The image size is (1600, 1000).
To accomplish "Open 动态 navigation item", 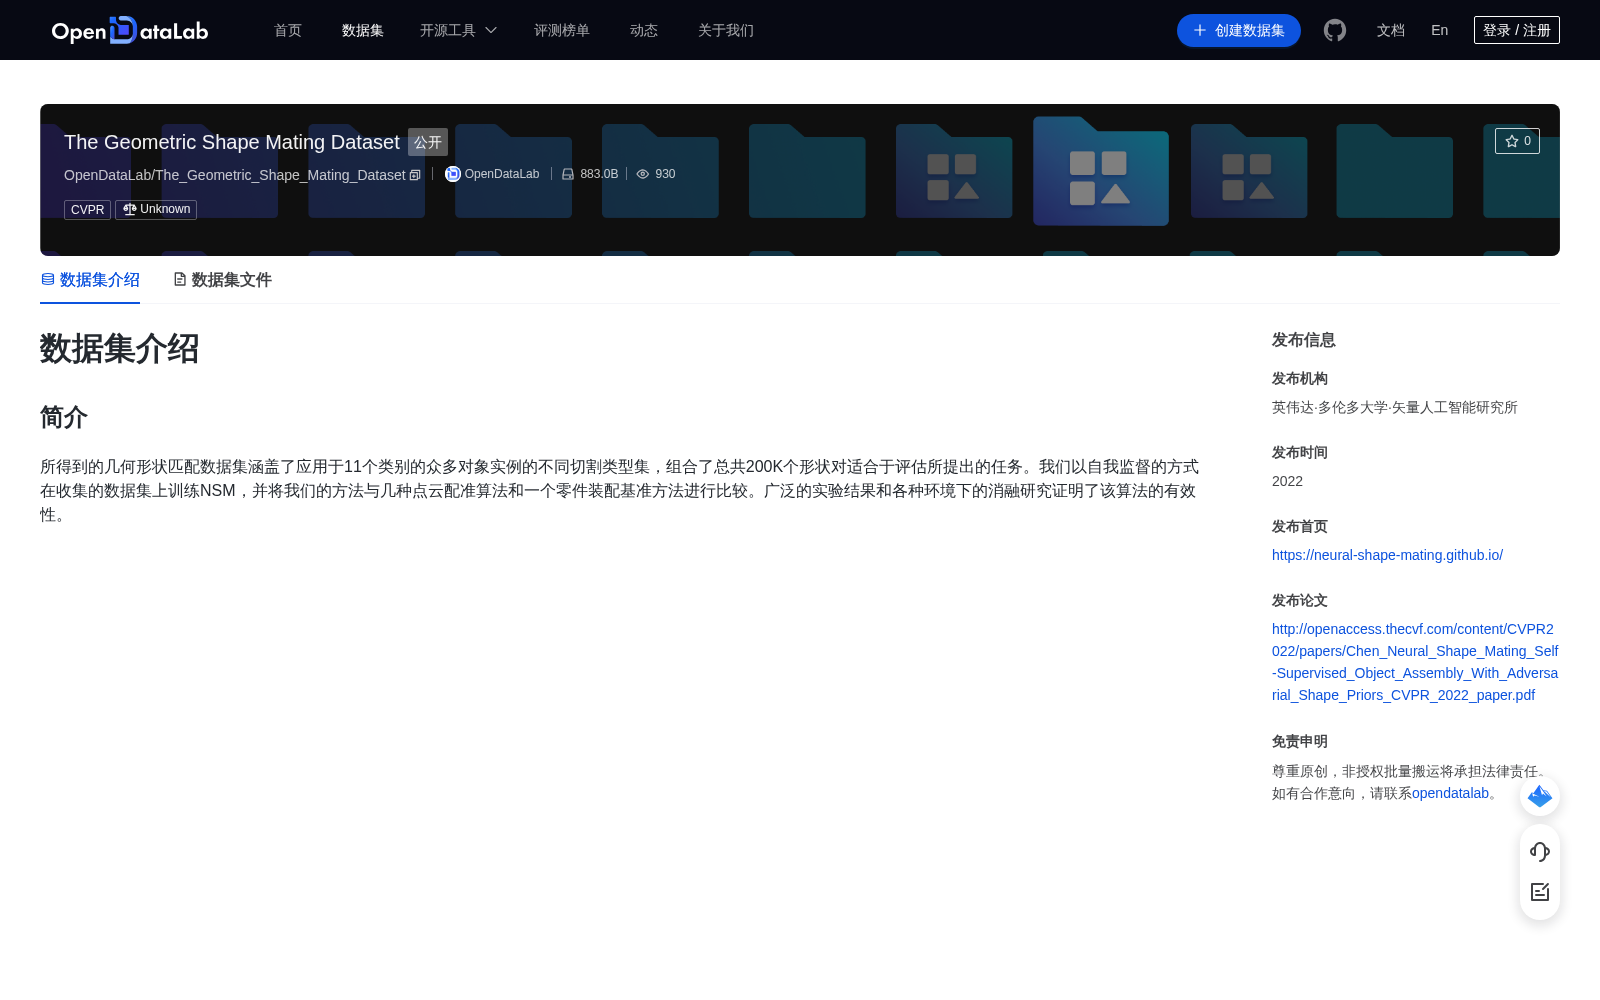I will [x=644, y=30].
